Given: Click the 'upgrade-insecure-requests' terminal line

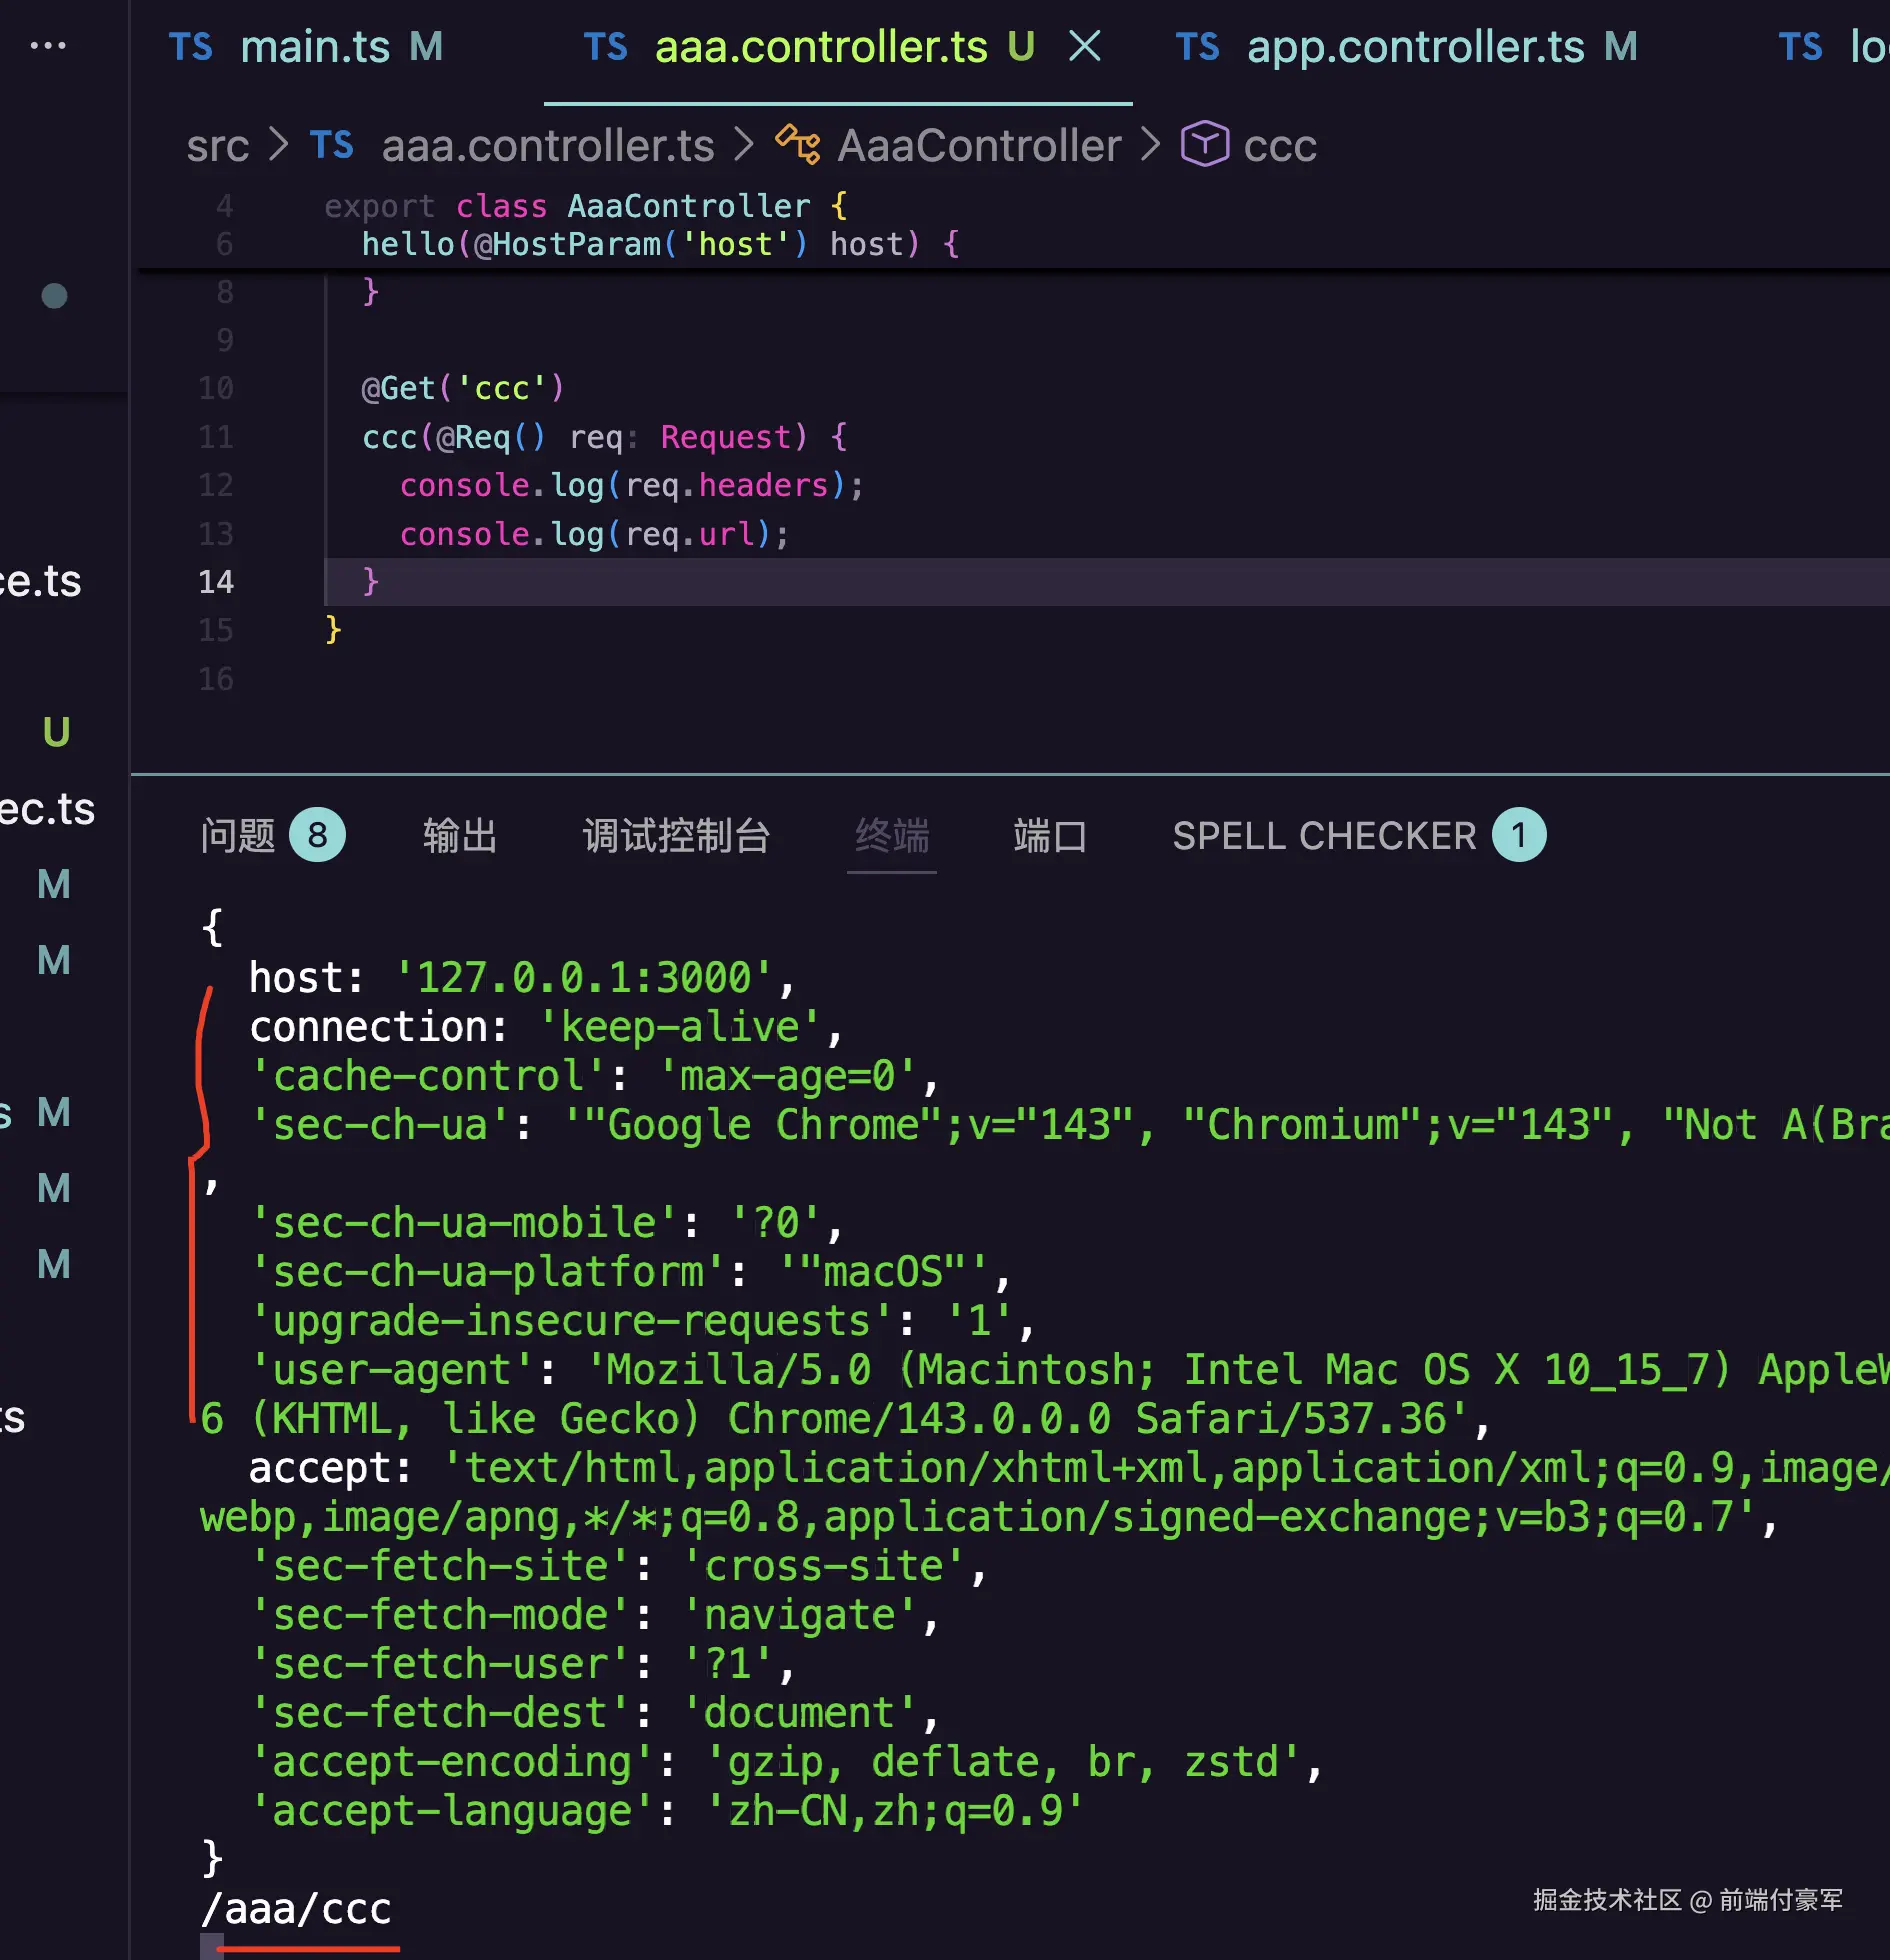Looking at the screenshot, I should 642,1320.
